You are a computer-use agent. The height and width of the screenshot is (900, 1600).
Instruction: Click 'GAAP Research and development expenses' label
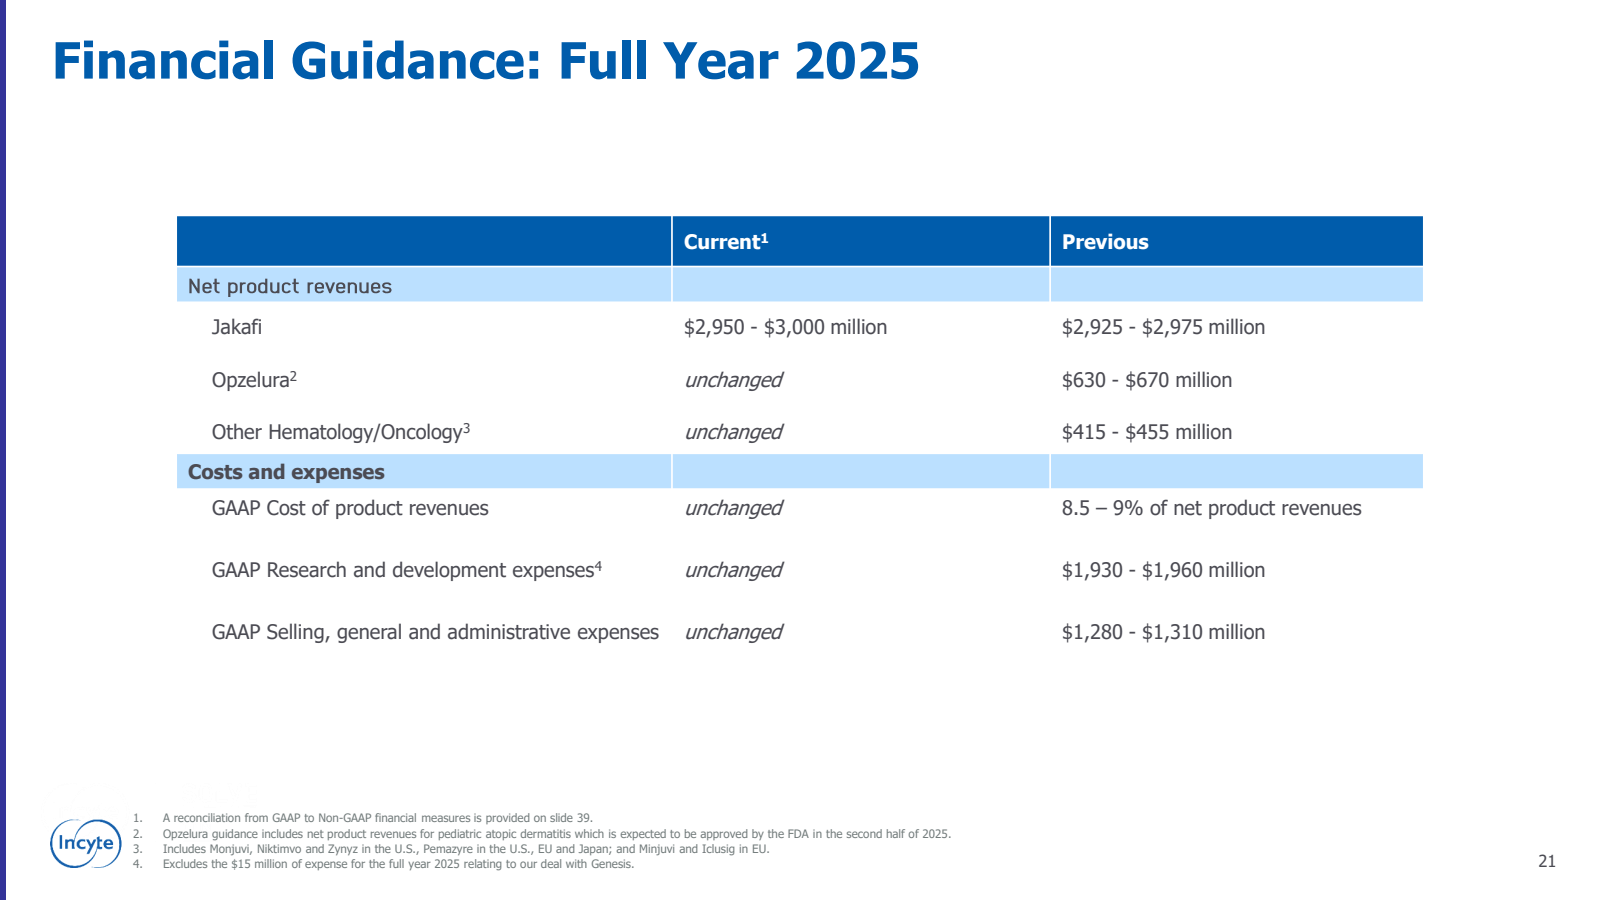tap(407, 570)
